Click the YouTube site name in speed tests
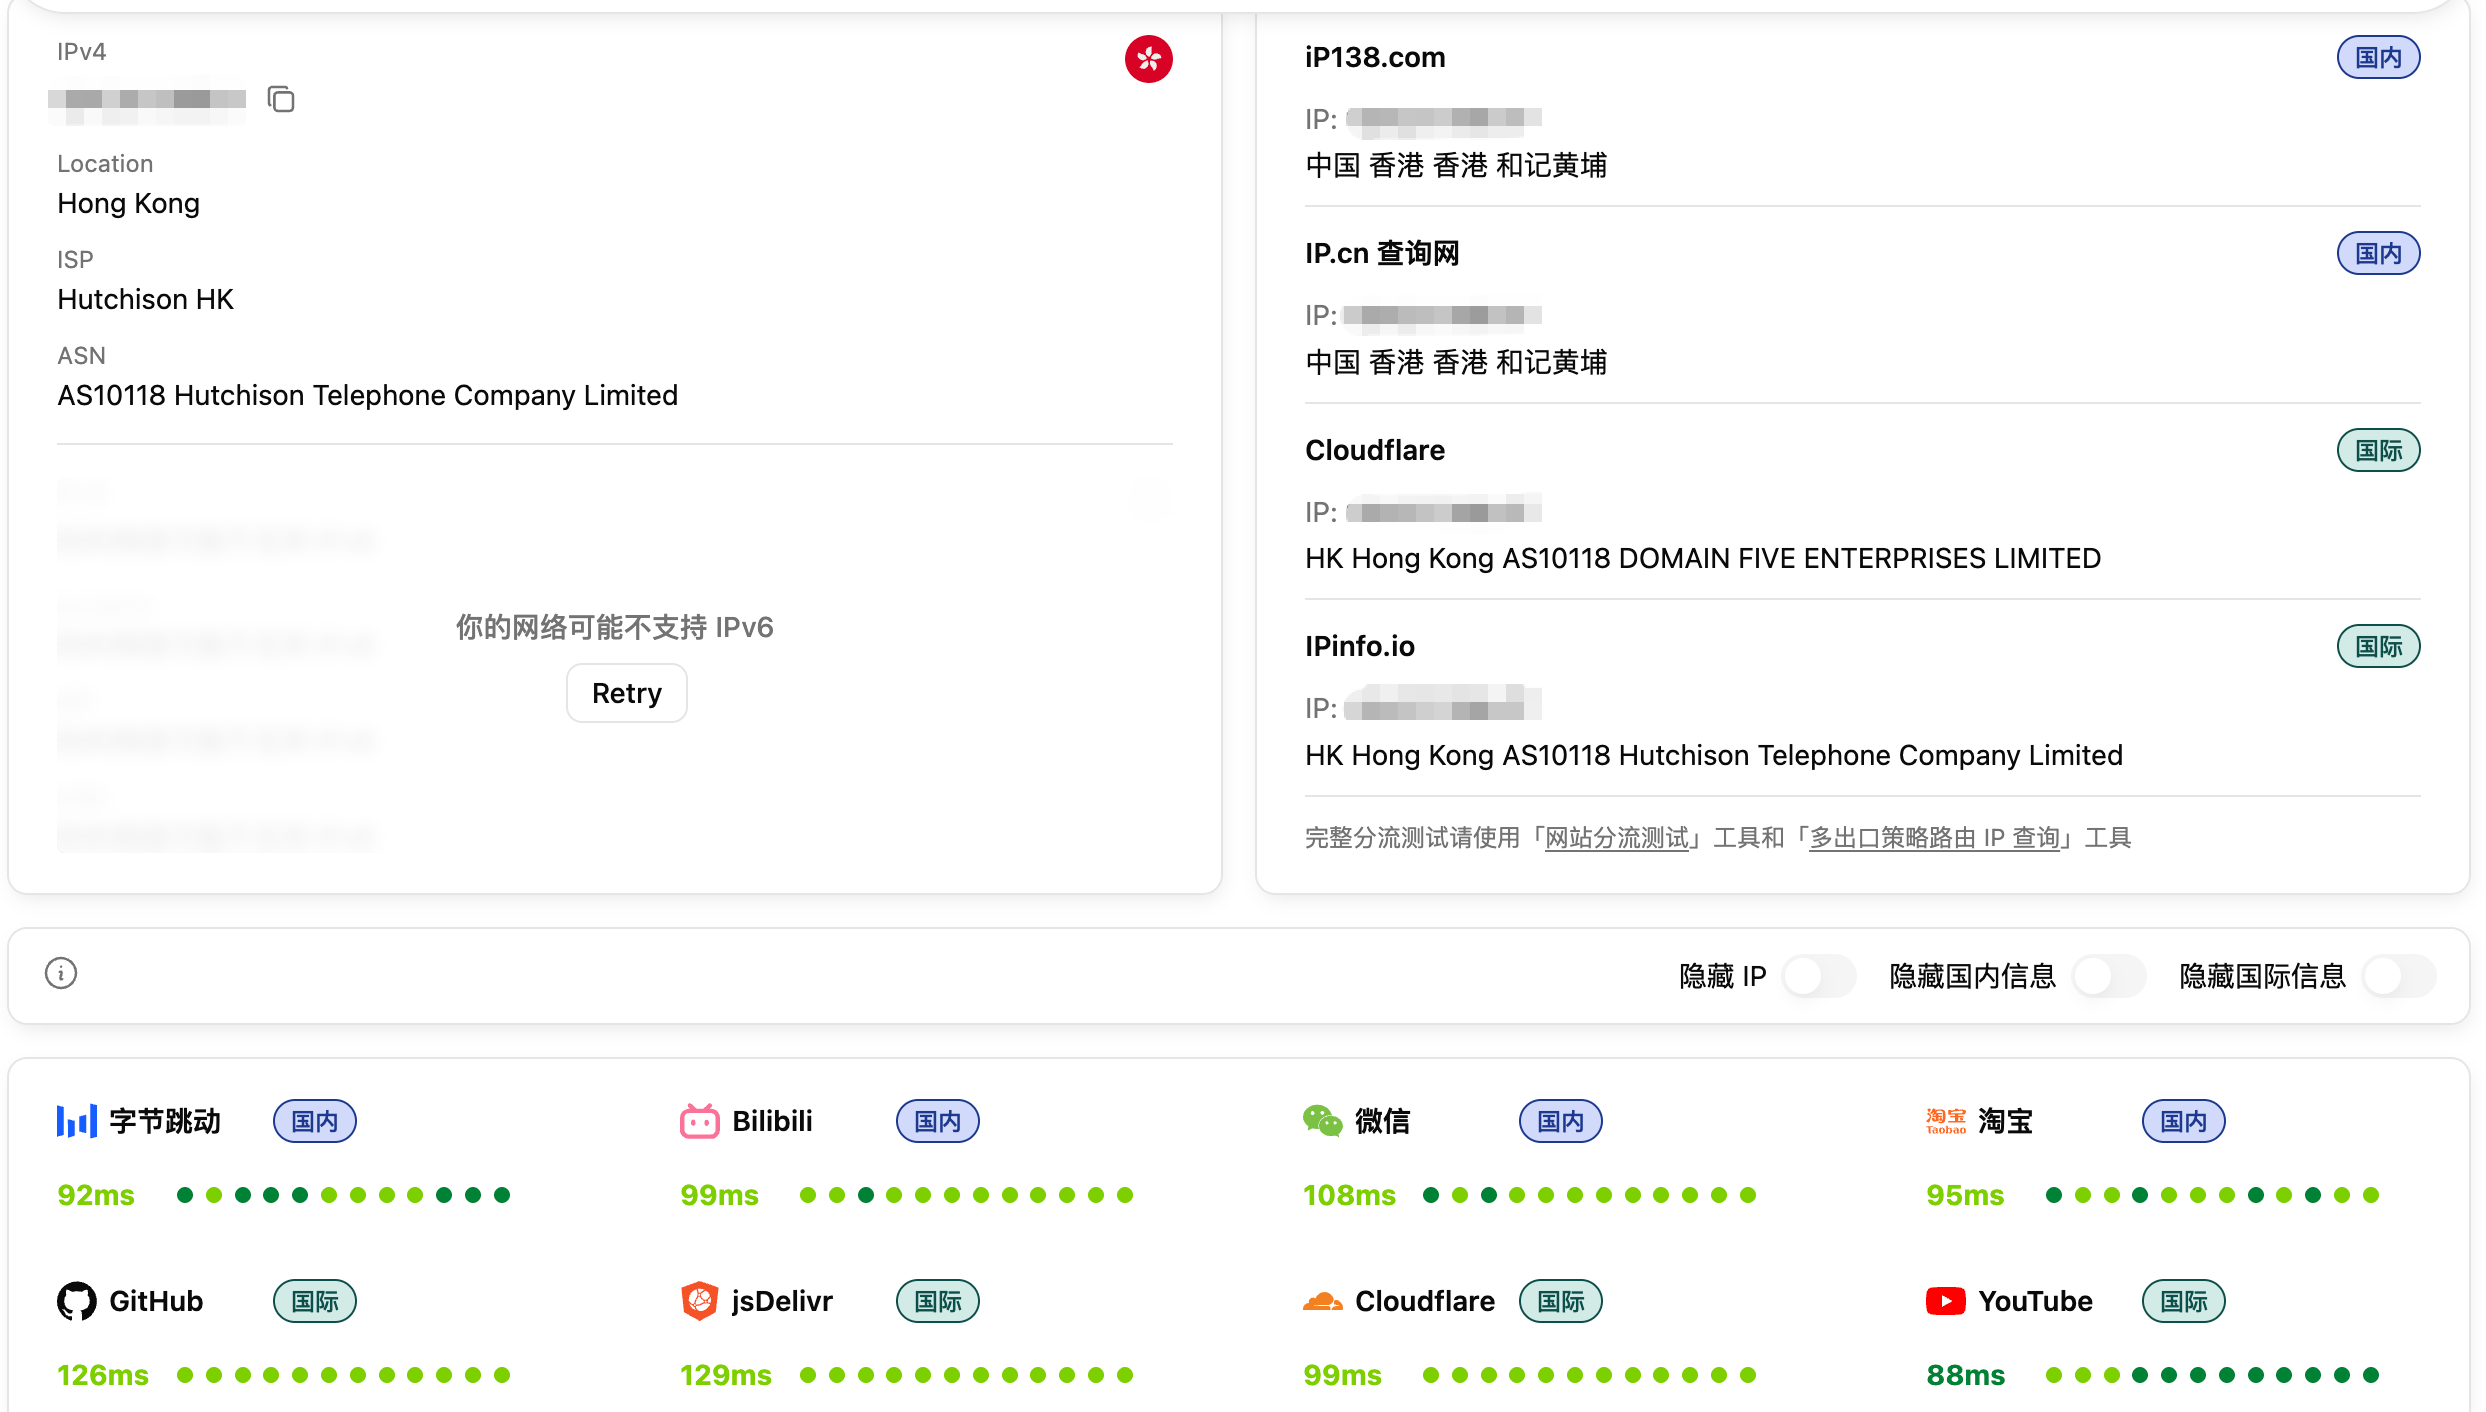This screenshot has width=2486, height=1412. click(2035, 1301)
